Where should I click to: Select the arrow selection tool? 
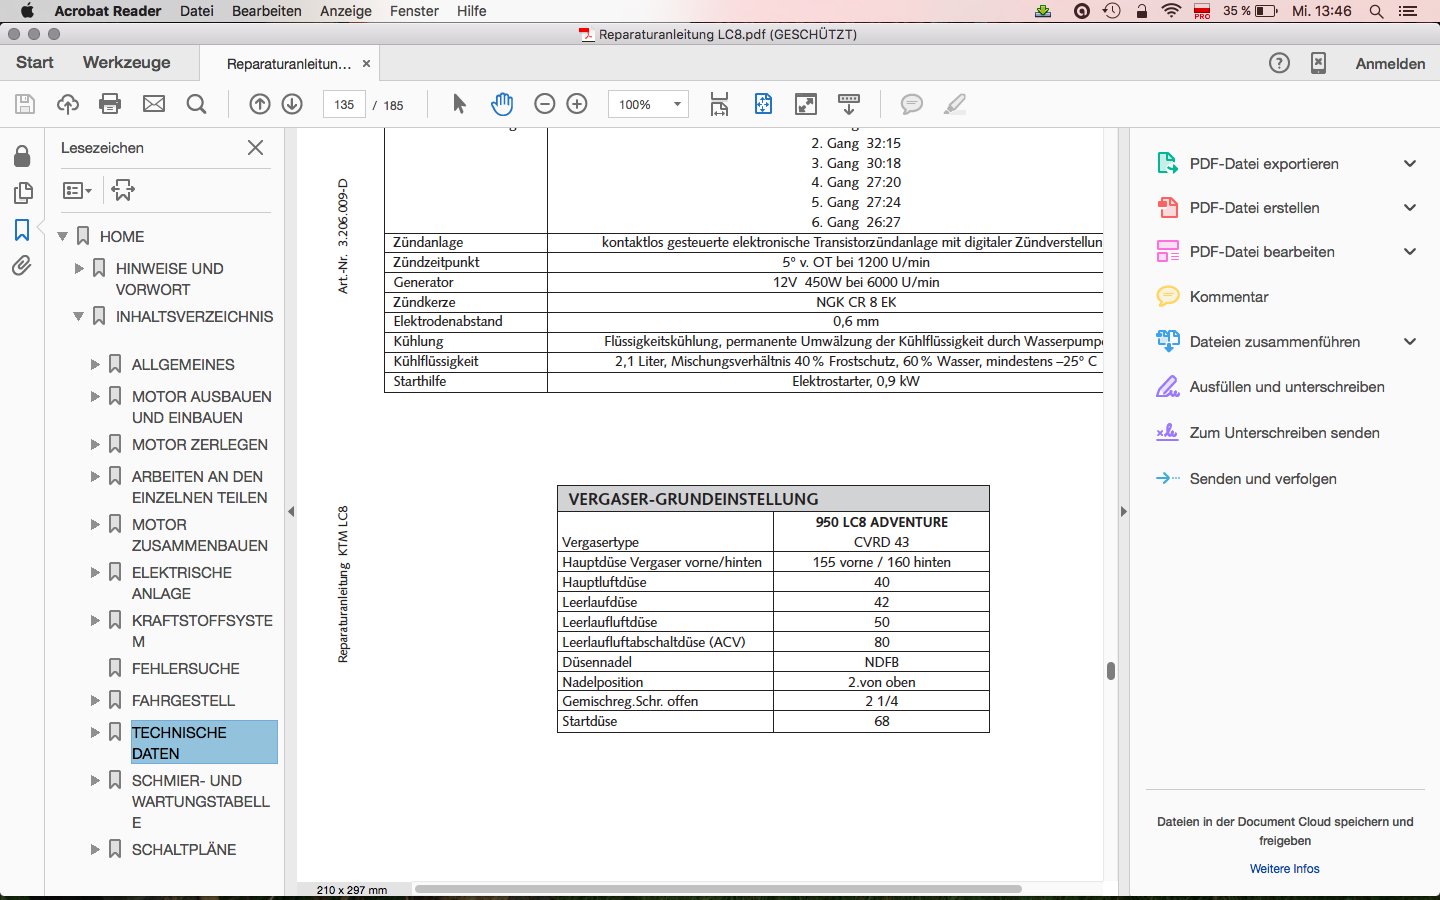pos(459,104)
